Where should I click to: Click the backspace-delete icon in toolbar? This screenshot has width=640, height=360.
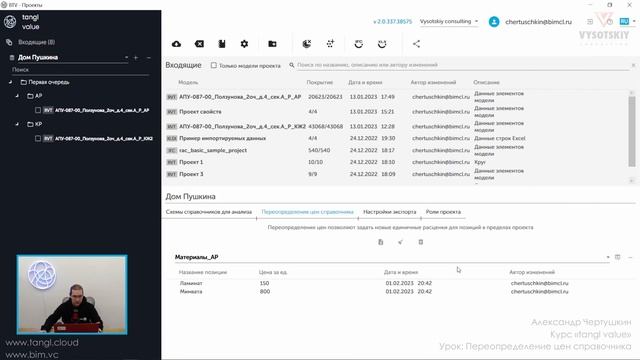point(199,44)
